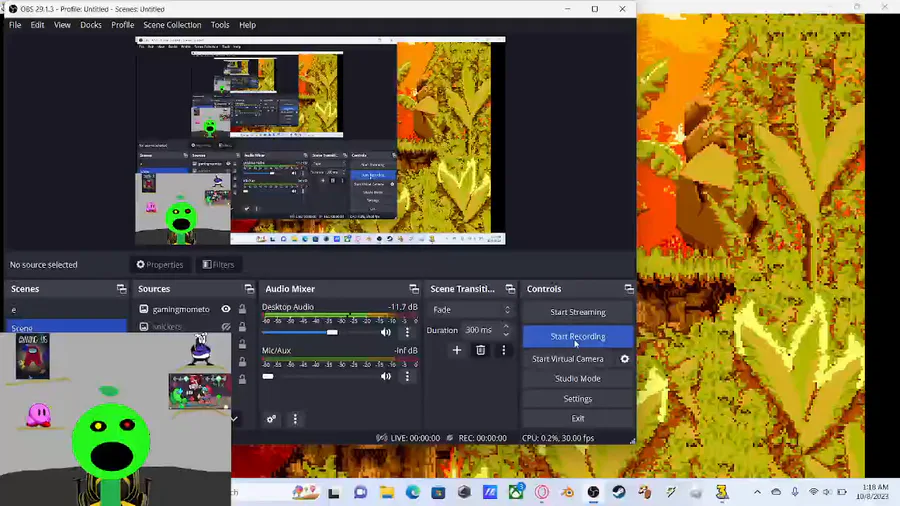Screen dimensions: 900x506
Task: Open the Fade transition dropdown
Action: [471, 310]
